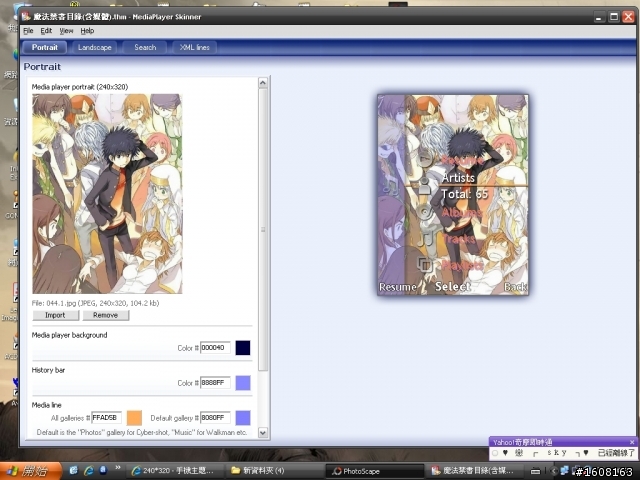Click the MediaPlayer Skinner title bar icon

(27, 16)
